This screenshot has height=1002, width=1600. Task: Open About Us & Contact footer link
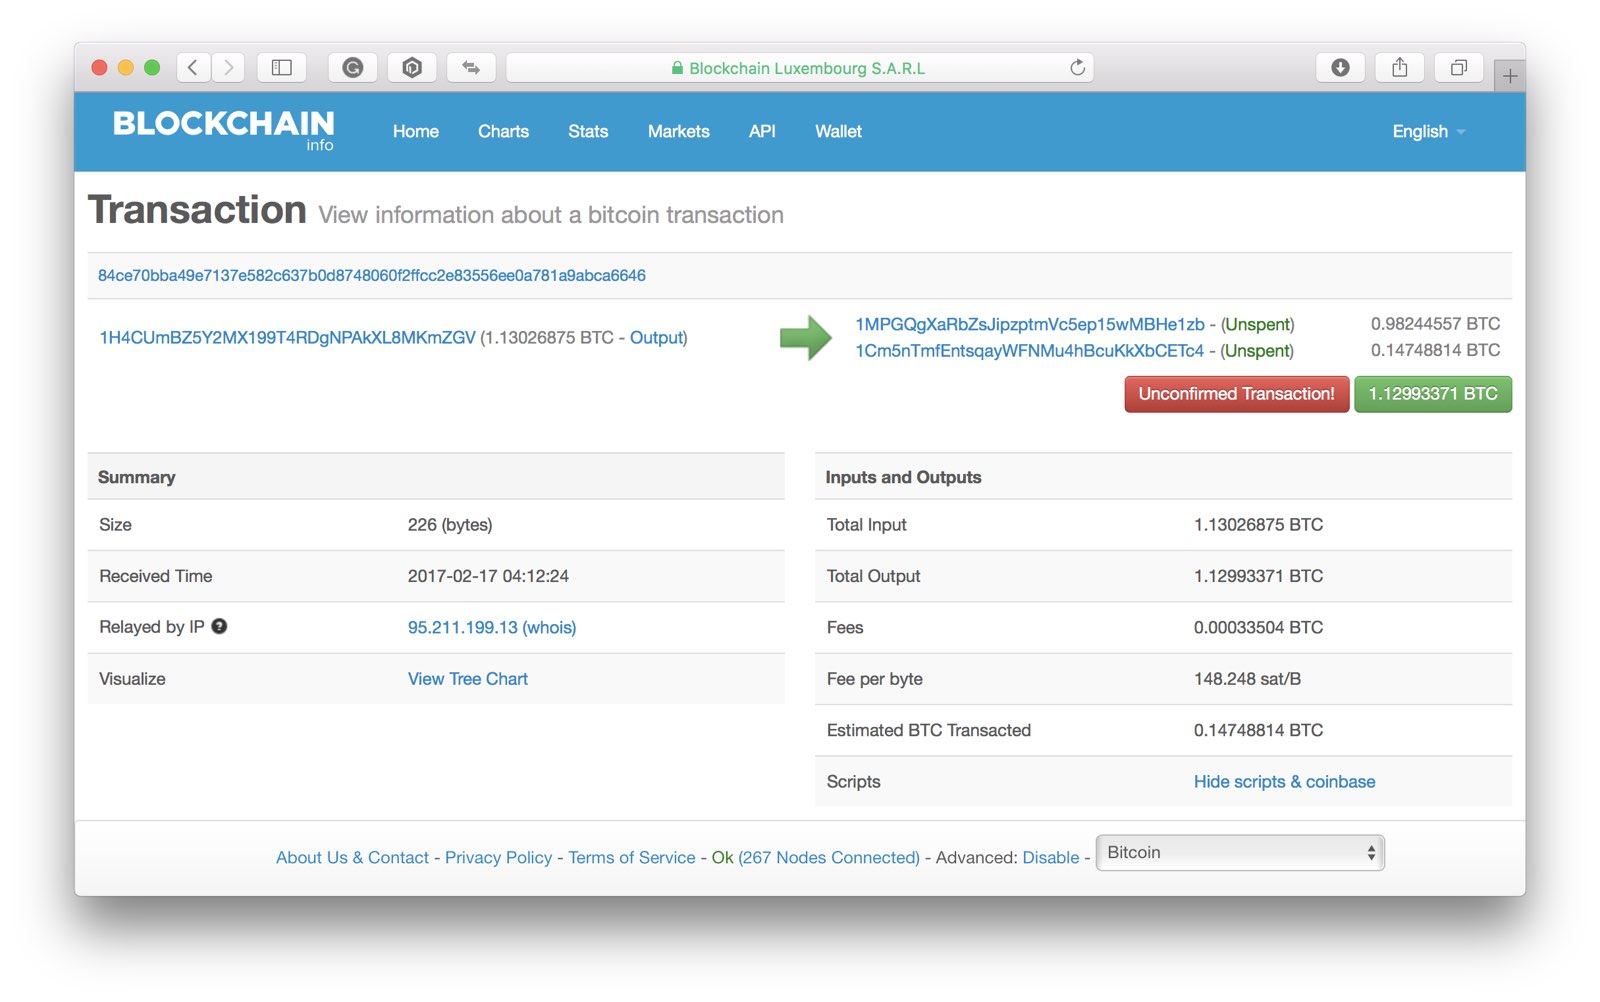click(x=352, y=858)
